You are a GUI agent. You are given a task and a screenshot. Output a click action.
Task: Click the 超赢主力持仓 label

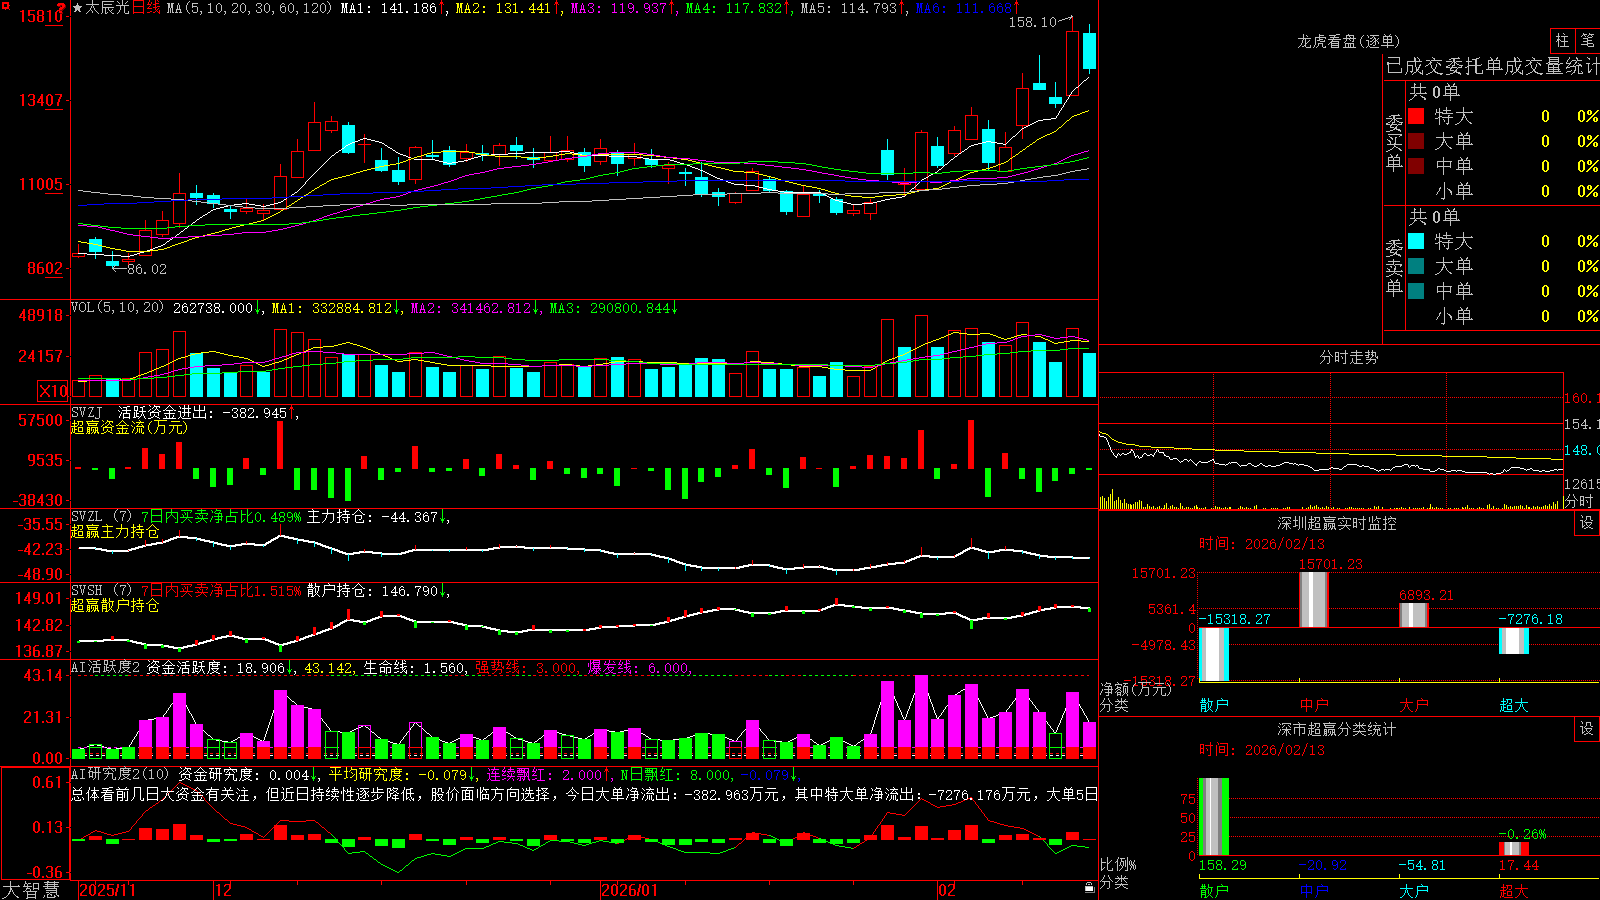point(115,531)
